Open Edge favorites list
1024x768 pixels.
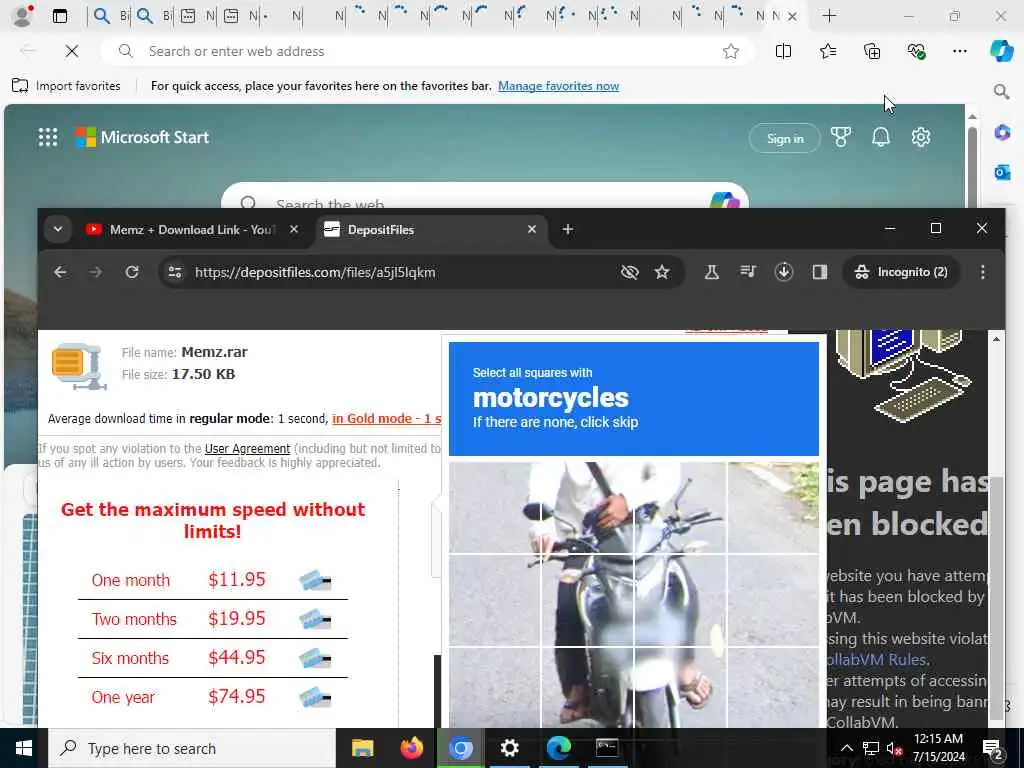click(827, 51)
